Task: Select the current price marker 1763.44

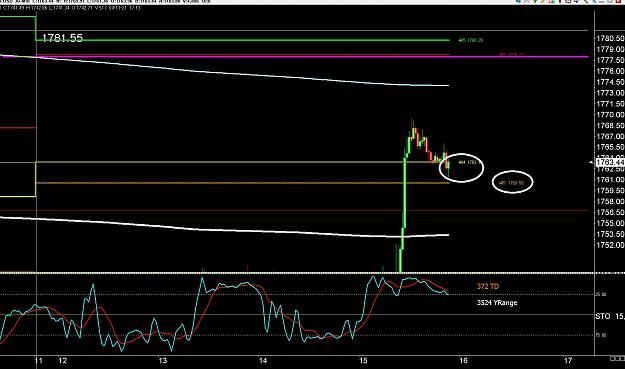Action: click(x=610, y=162)
